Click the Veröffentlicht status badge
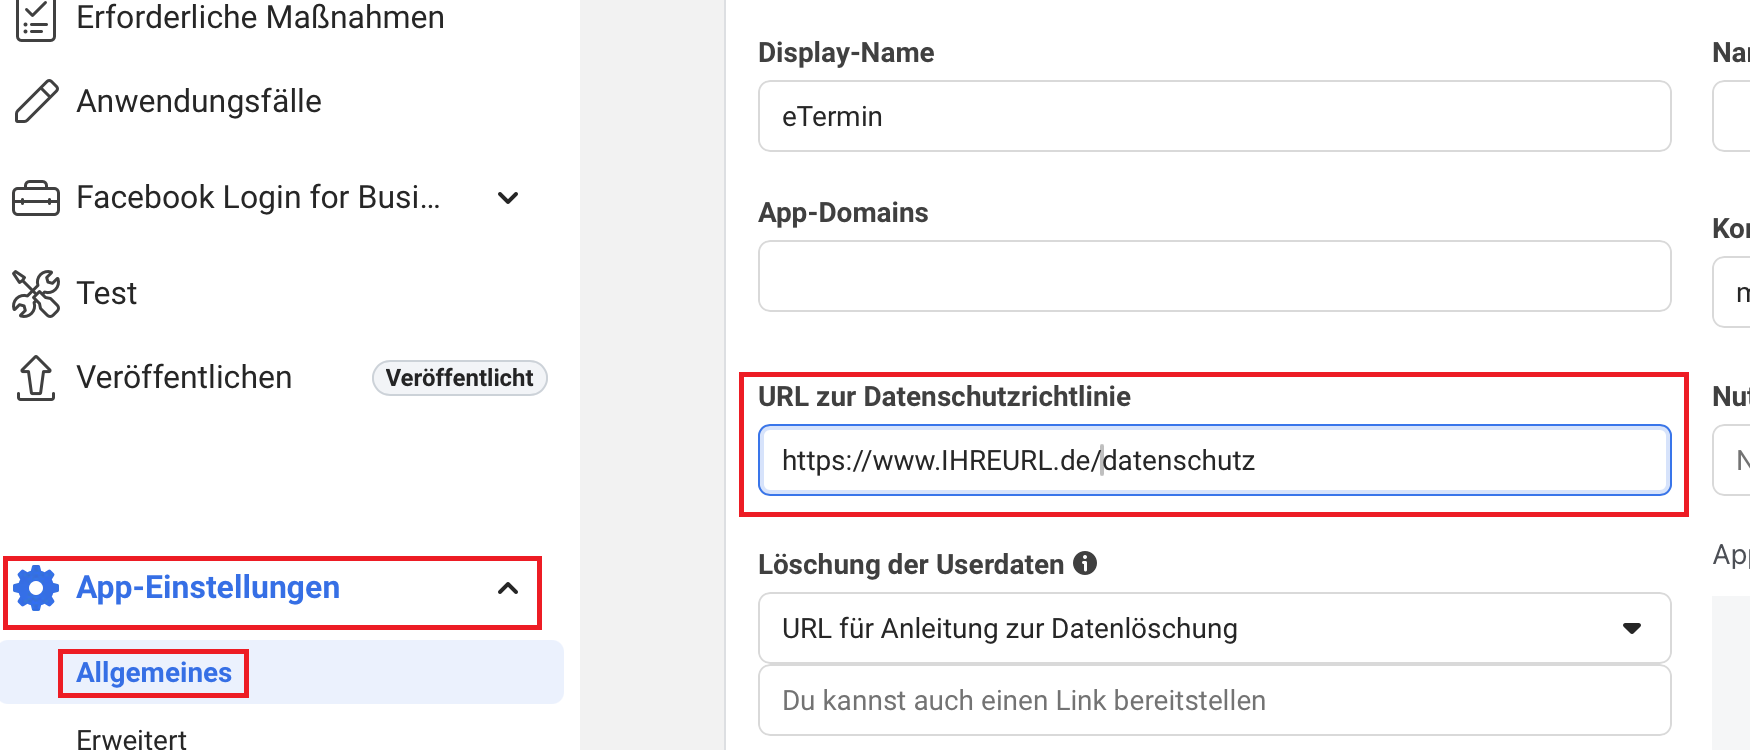 point(459,378)
